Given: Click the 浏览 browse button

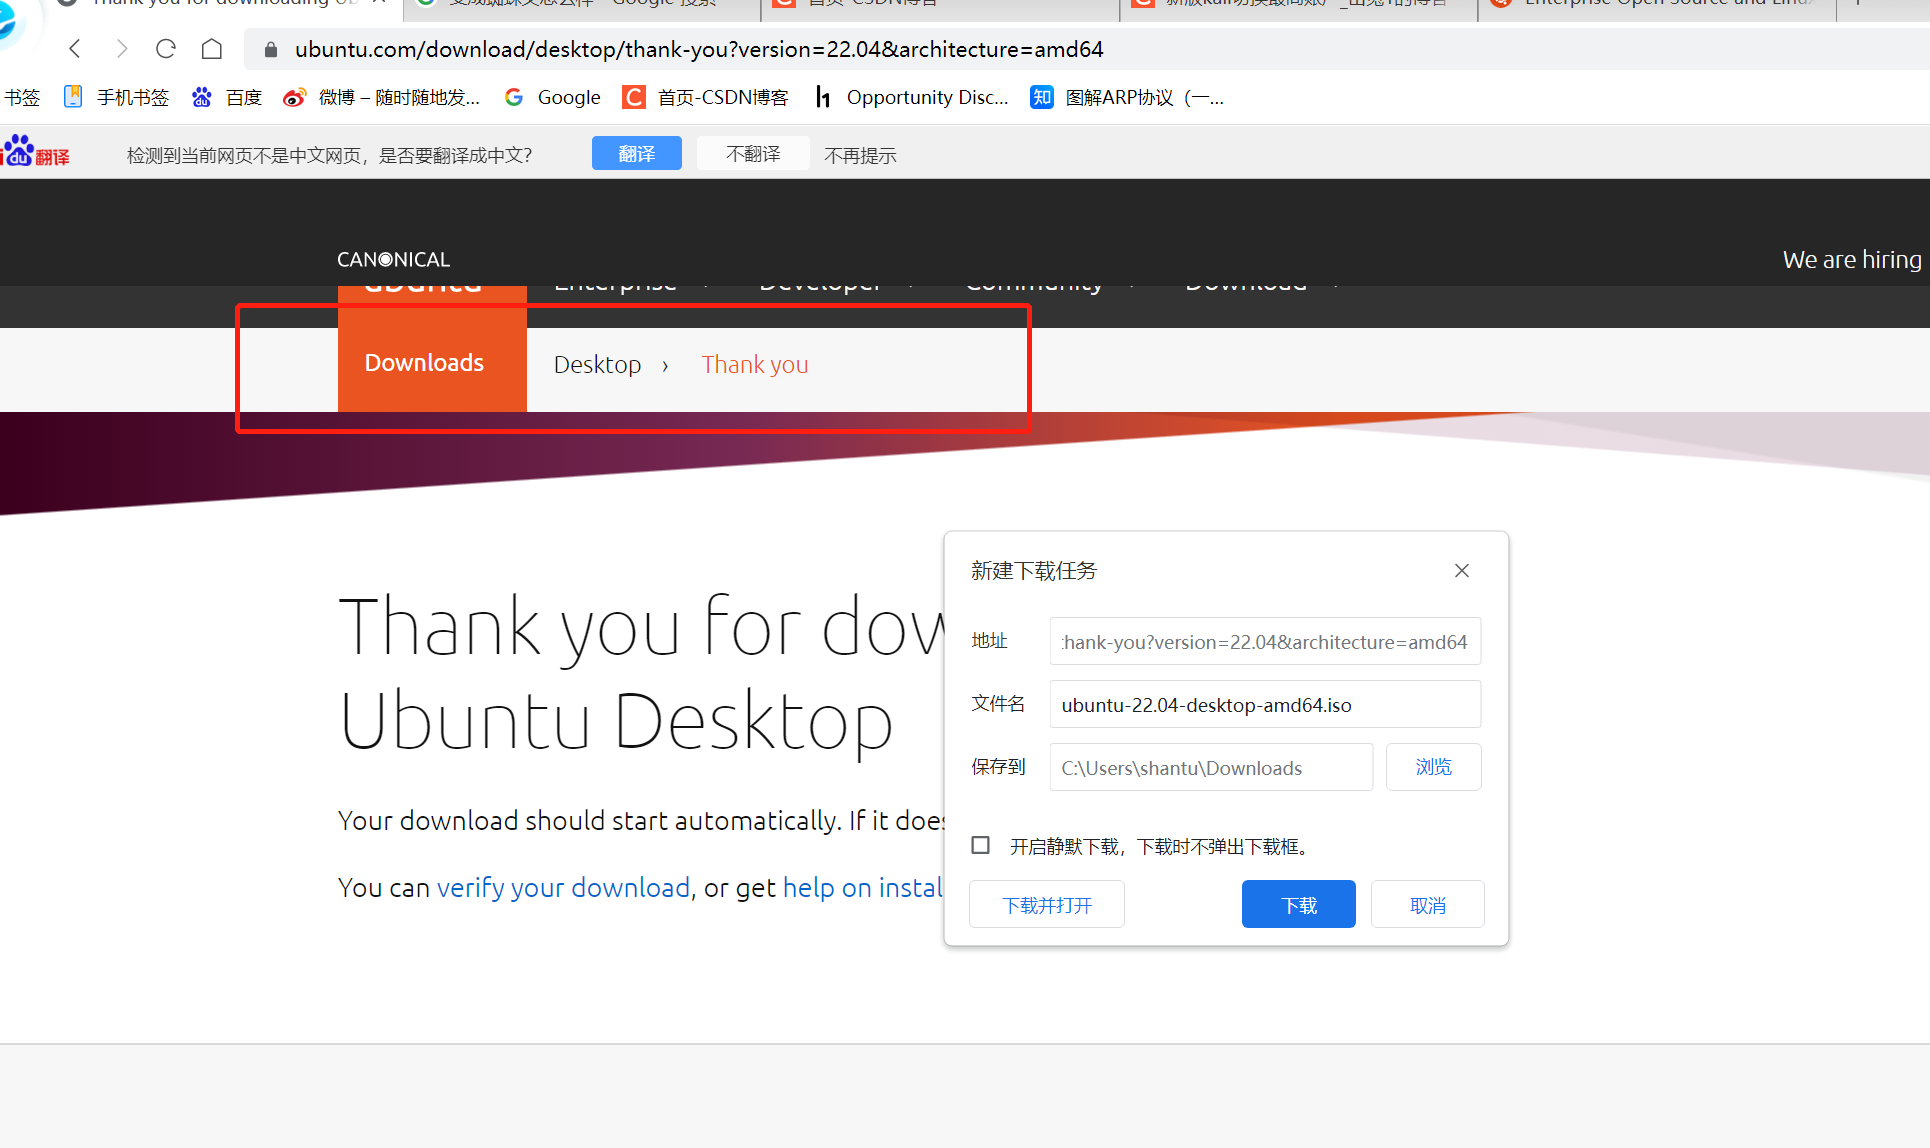Looking at the screenshot, I should pyautogui.click(x=1433, y=767).
